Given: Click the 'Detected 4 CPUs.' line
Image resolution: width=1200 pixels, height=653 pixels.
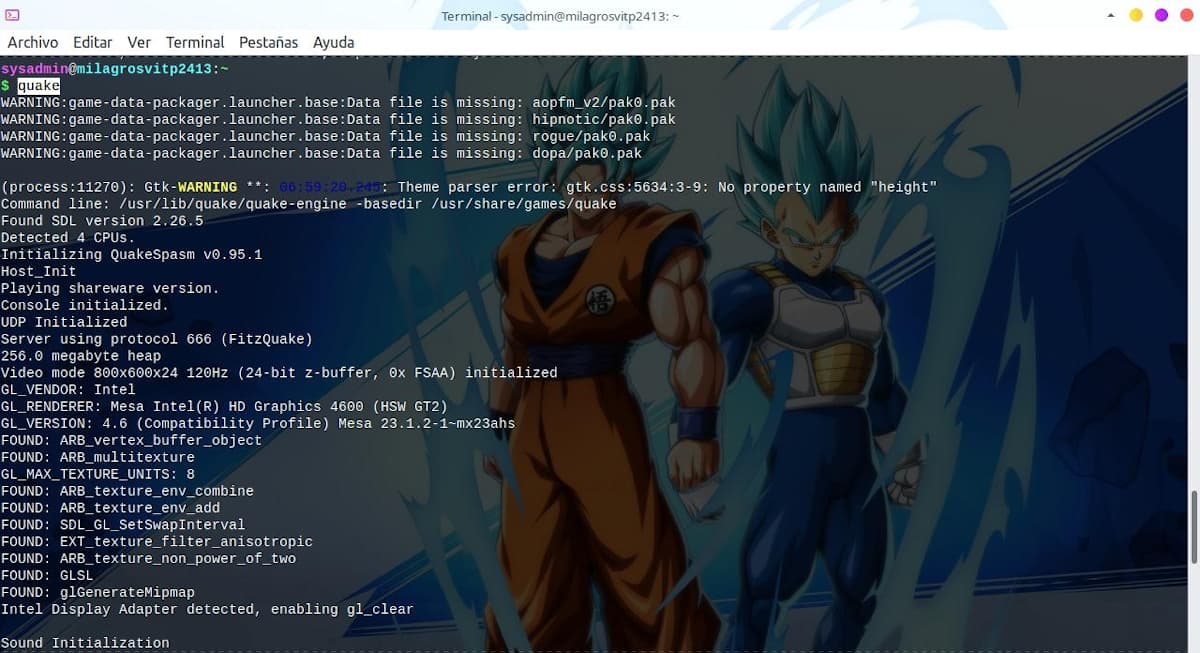Looking at the screenshot, I should (68, 238).
